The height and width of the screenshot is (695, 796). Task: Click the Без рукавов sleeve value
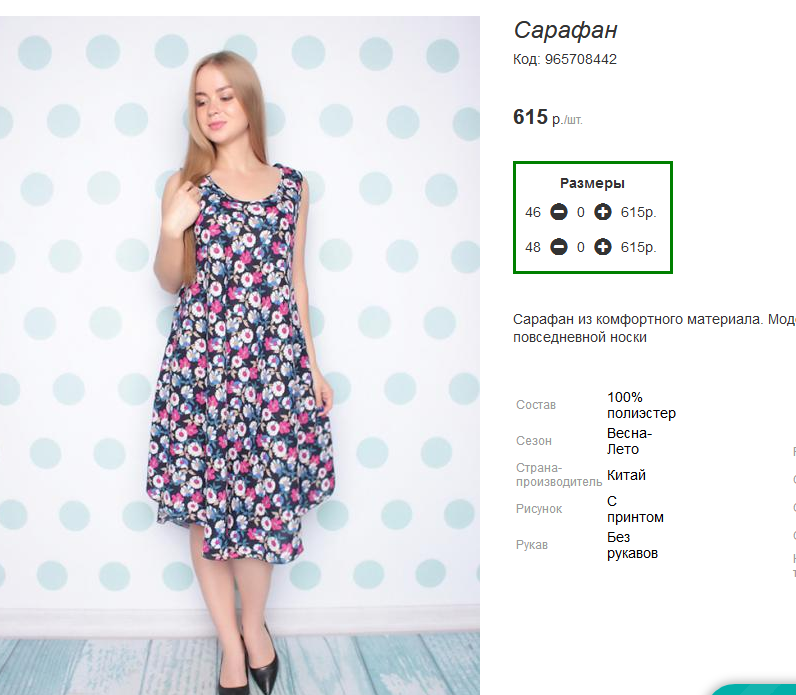(x=632, y=545)
